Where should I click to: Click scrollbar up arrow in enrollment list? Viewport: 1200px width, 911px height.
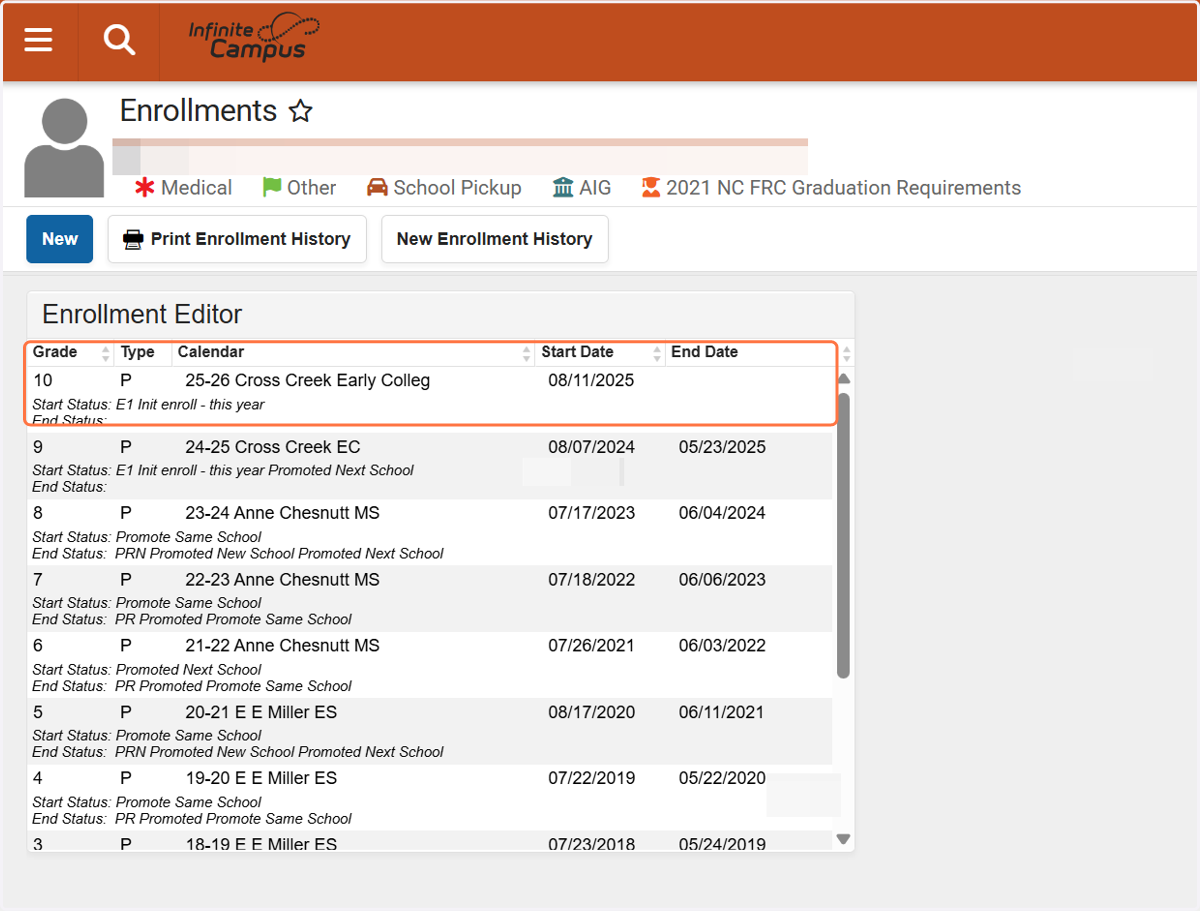click(x=843, y=378)
